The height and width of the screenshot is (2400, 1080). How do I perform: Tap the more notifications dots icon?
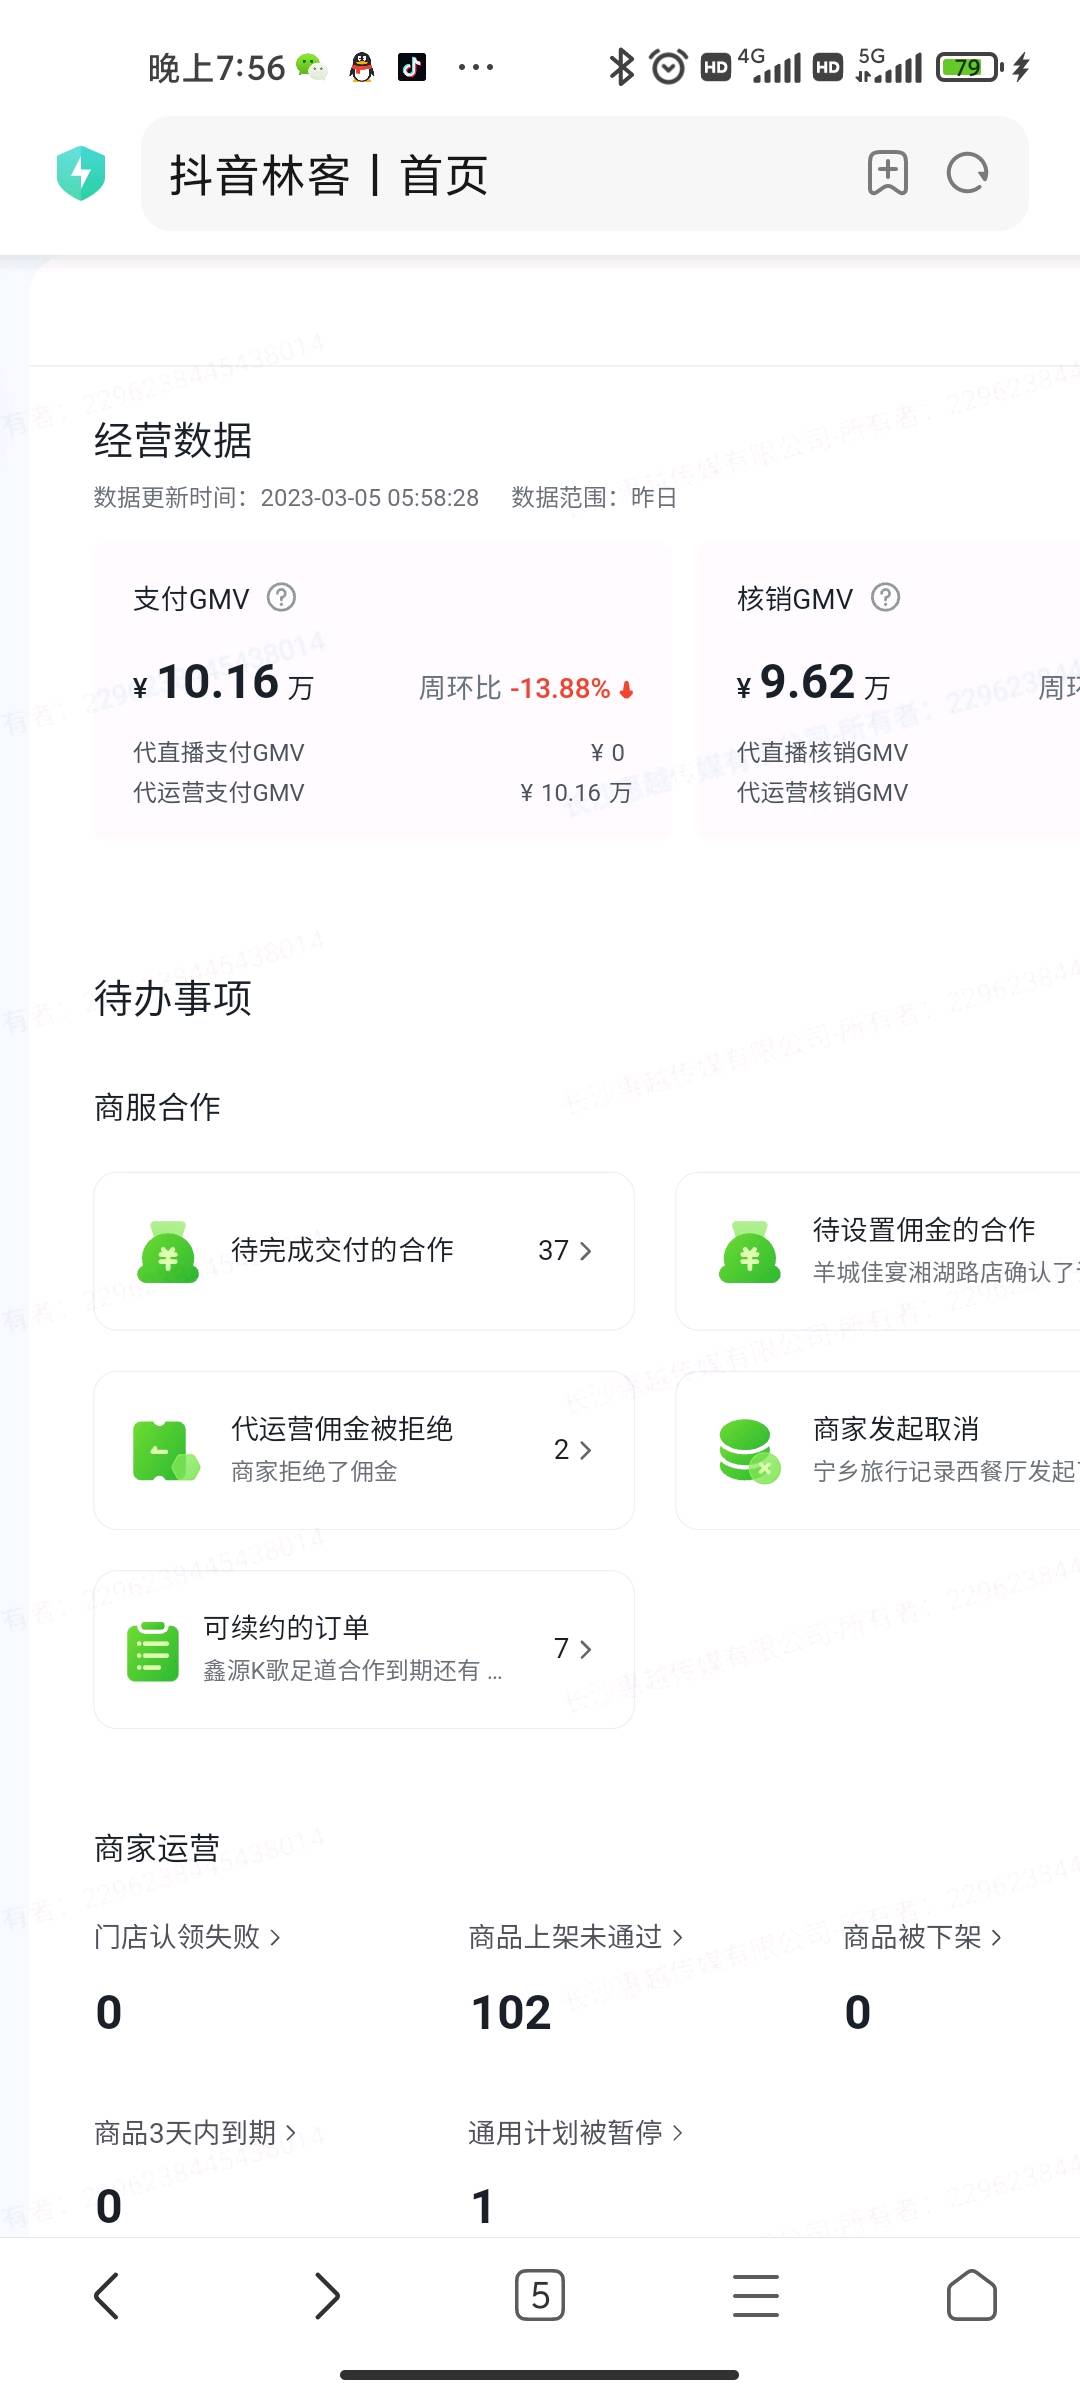coord(476,67)
